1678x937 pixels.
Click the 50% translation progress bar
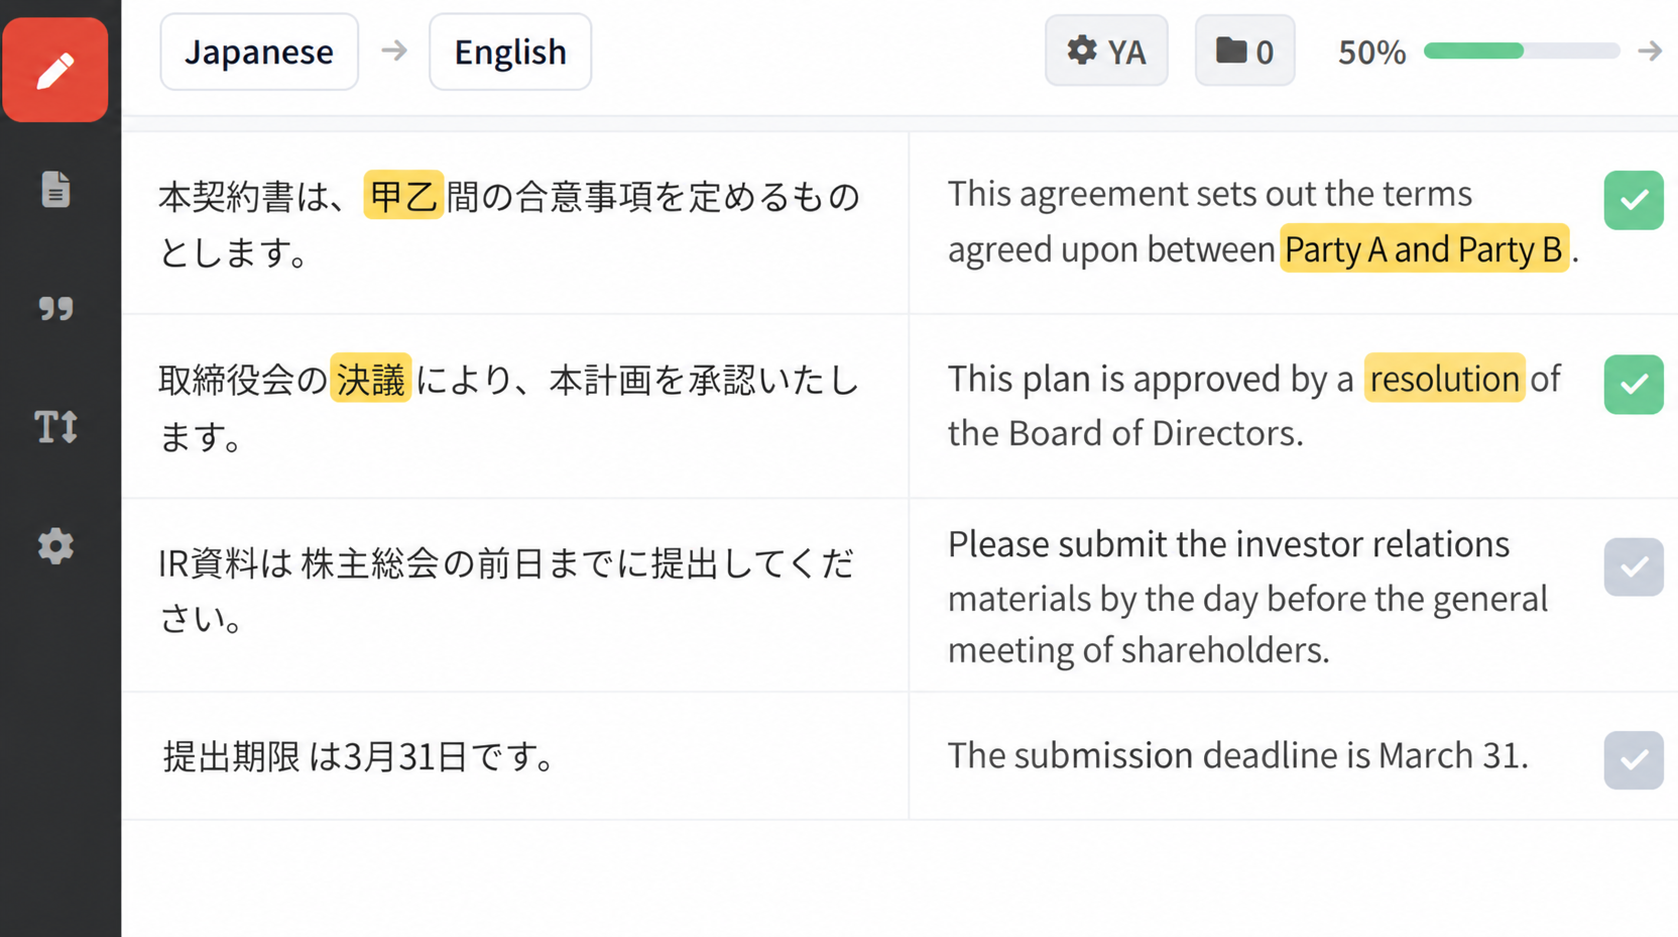point(1522,51)
